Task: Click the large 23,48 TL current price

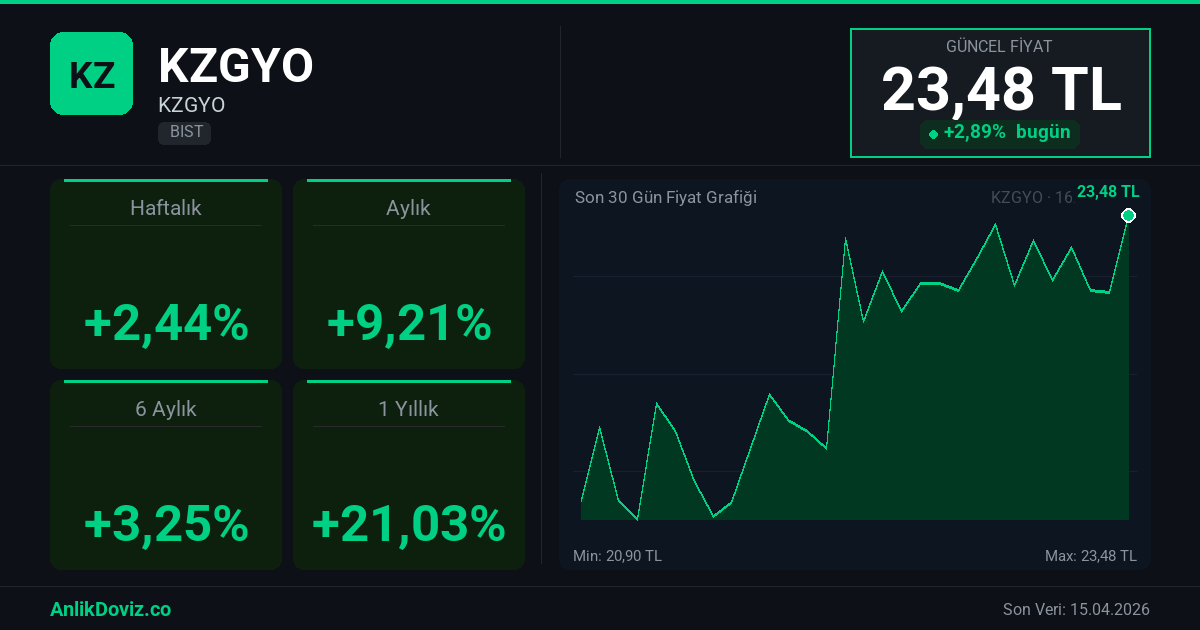Action: click(1000, 90)
